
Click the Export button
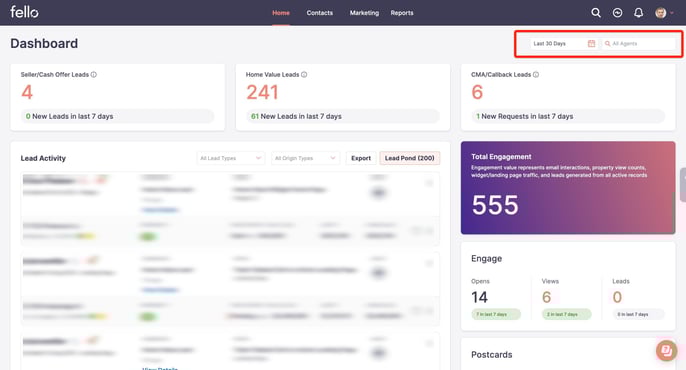tap(360, 158)
